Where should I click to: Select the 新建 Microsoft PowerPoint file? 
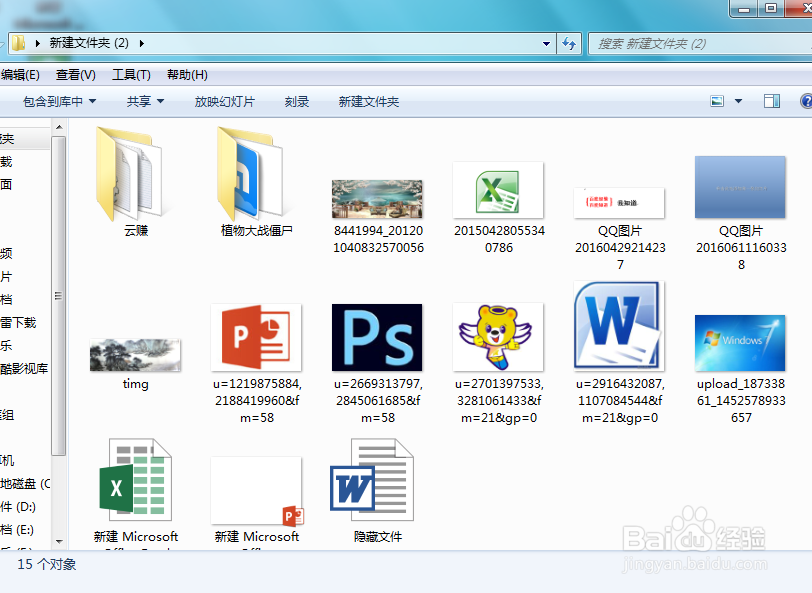point(256,491)
